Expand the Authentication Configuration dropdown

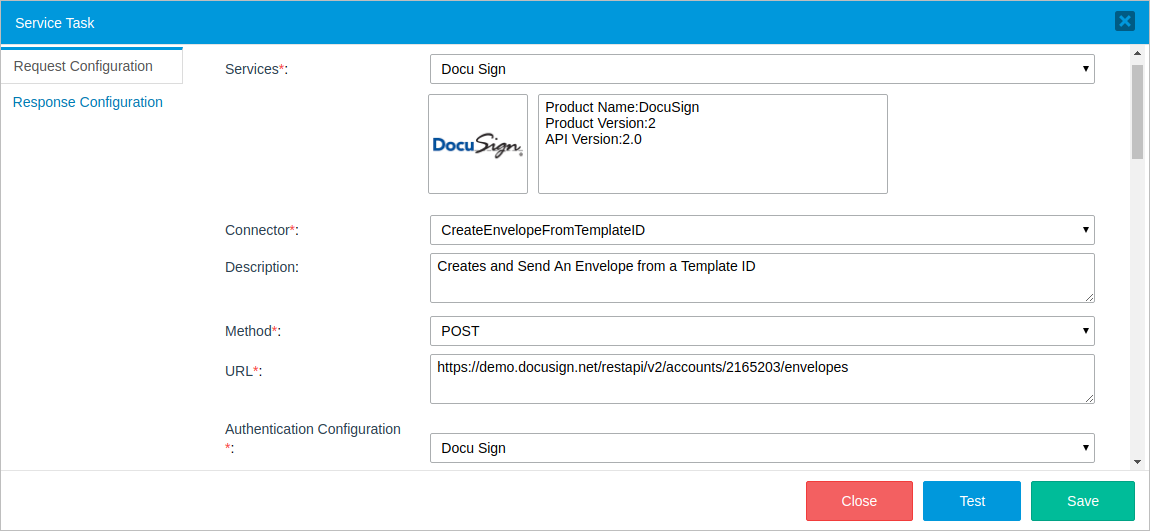(761, 448)
